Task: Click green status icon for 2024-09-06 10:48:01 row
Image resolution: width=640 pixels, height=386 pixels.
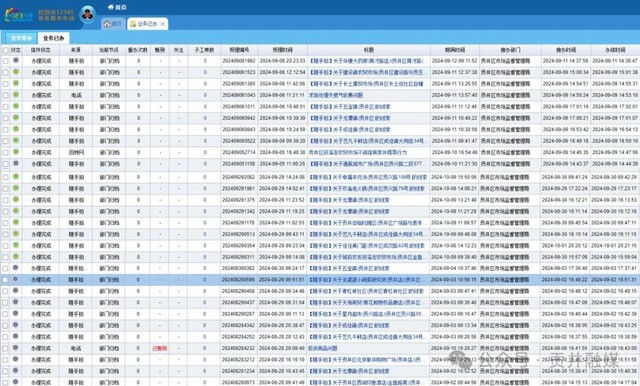Action: point(16,106)
